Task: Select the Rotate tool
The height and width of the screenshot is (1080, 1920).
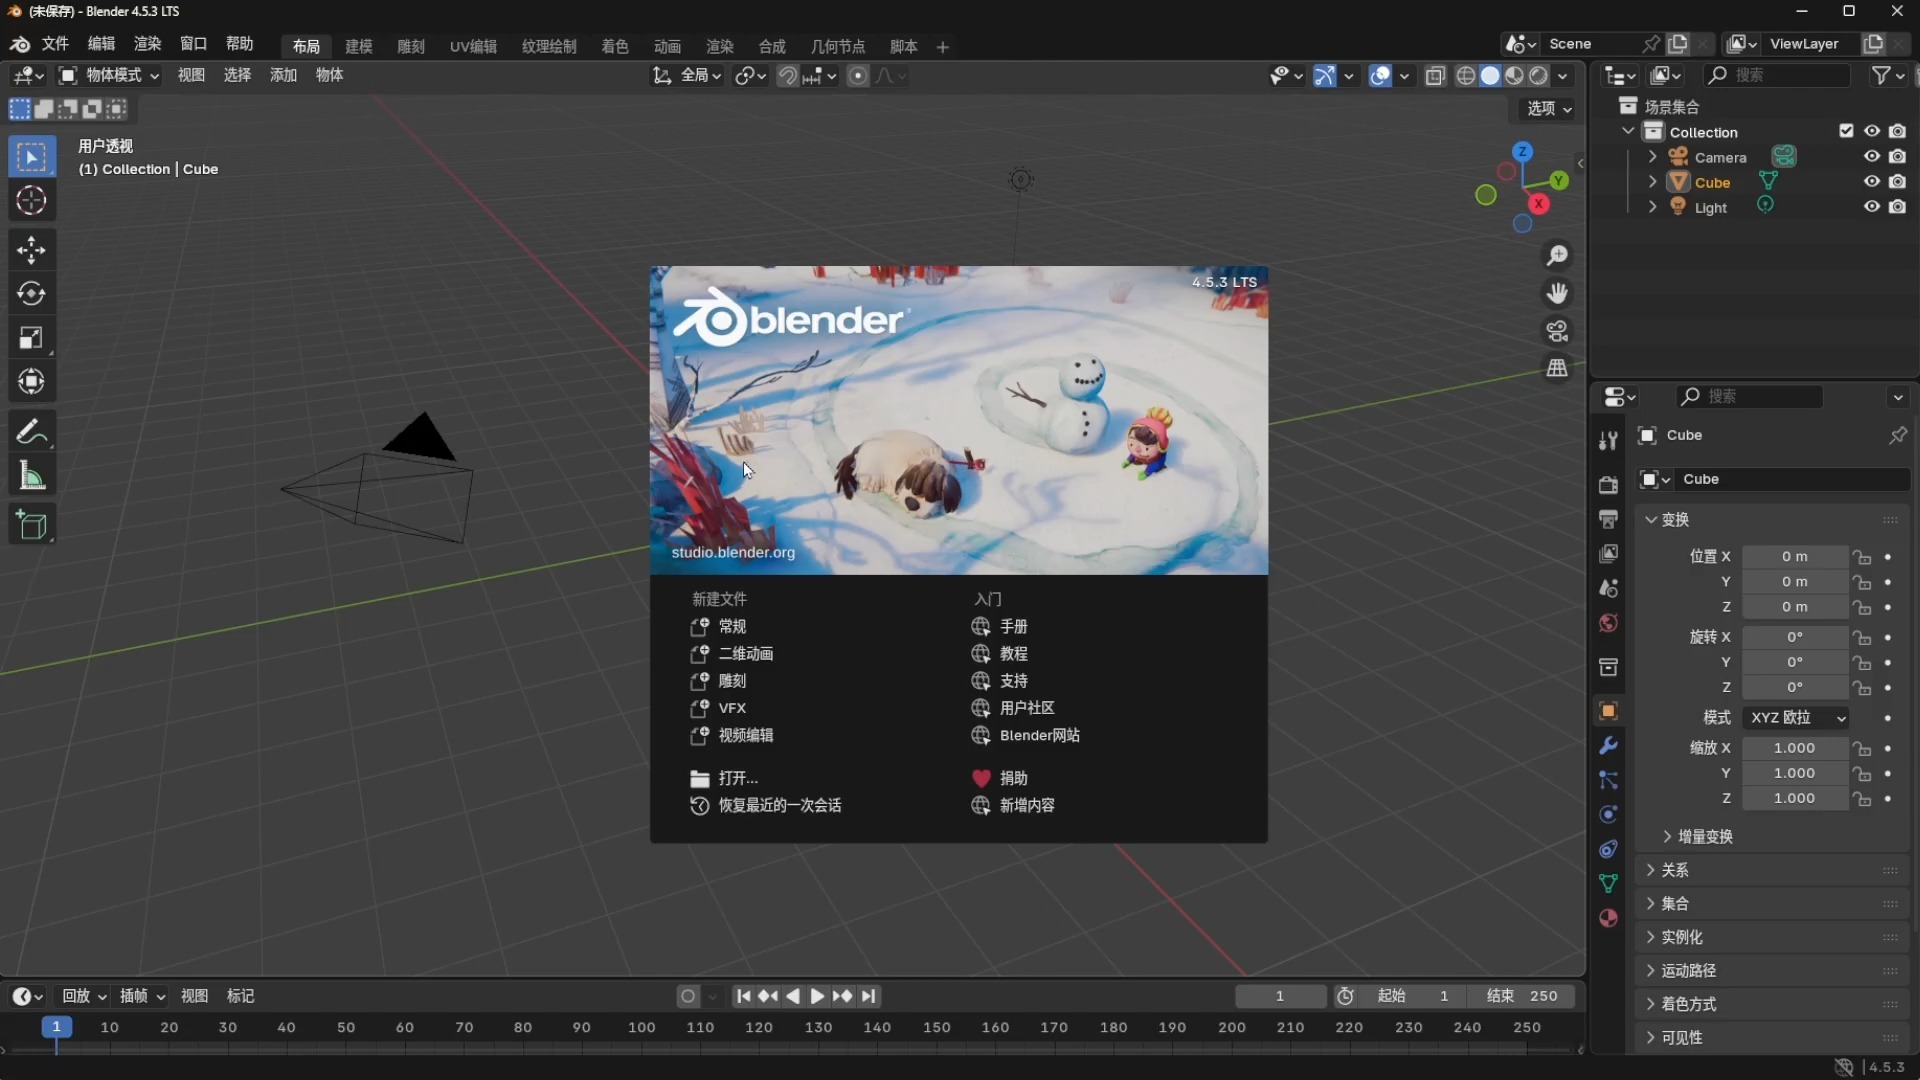Action: click(31, 294)
